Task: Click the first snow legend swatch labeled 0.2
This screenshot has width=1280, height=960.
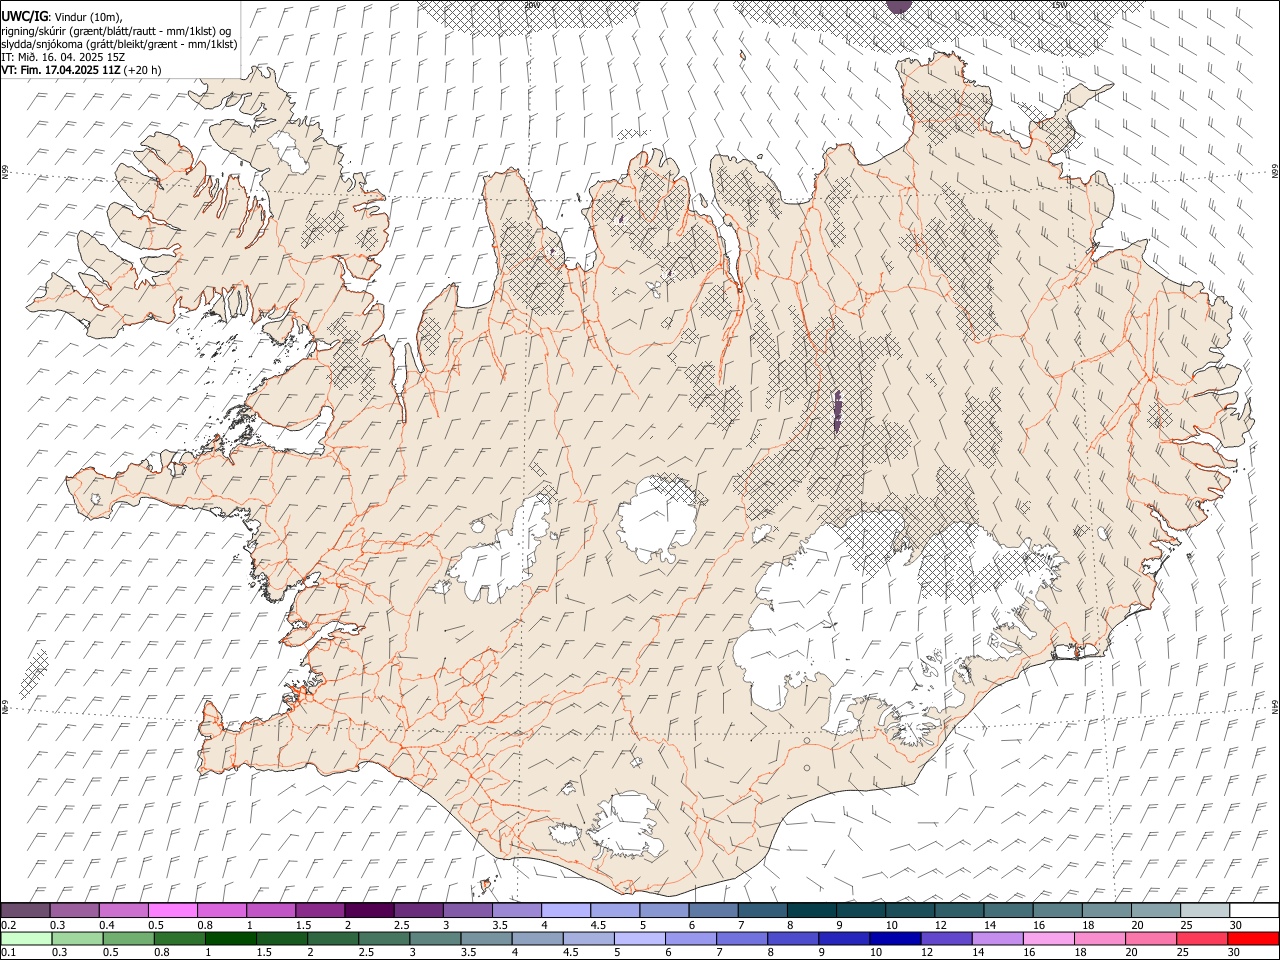Action: pyautogui.click(x=25, y=910)
